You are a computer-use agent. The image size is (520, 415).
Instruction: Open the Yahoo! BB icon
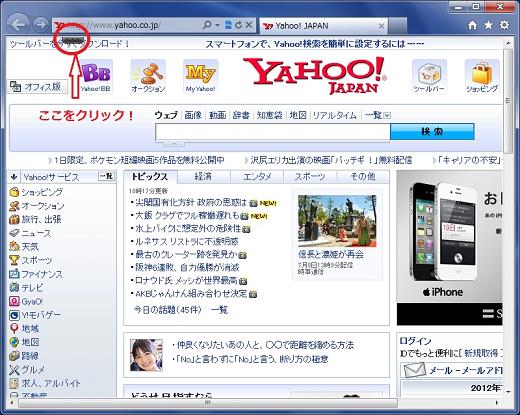[95, 77]
